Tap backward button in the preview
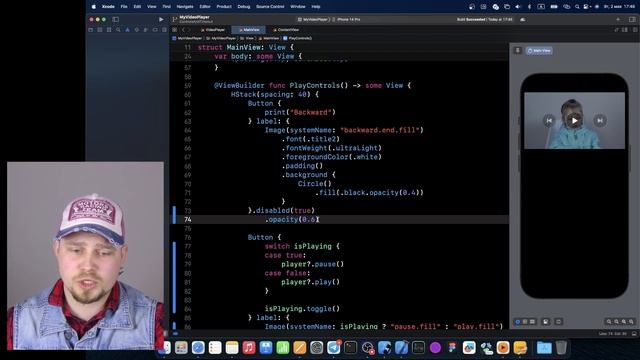640x360 pixels. point(549,120)
